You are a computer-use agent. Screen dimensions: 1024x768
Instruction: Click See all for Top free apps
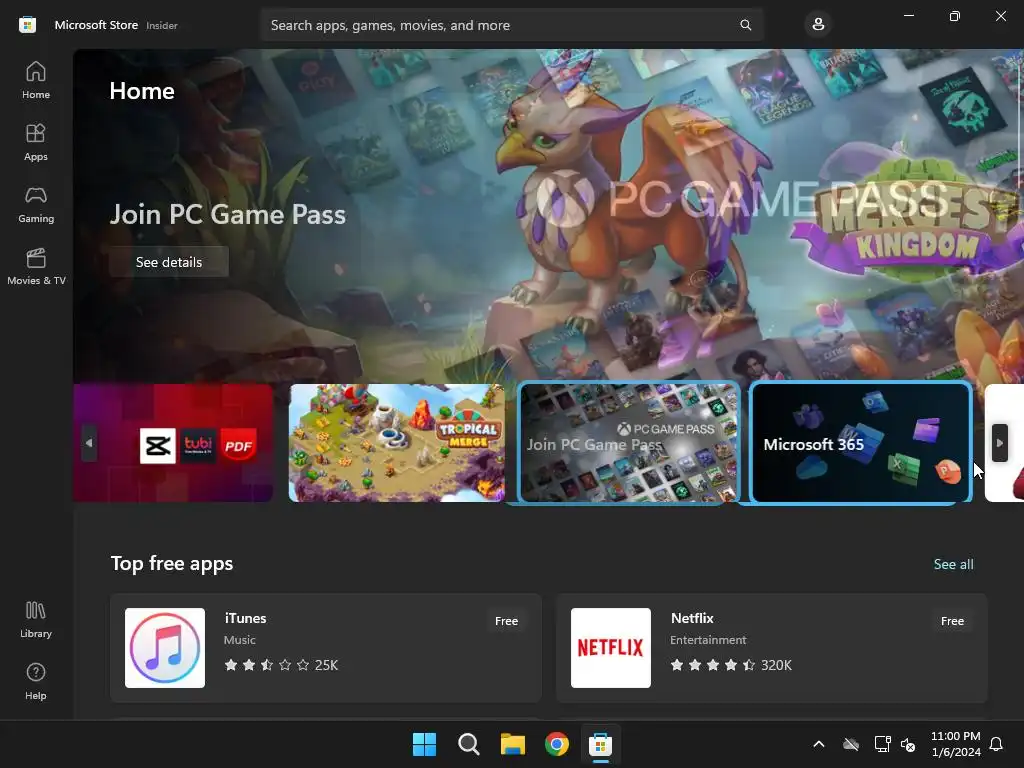click(x=953, y=564)
